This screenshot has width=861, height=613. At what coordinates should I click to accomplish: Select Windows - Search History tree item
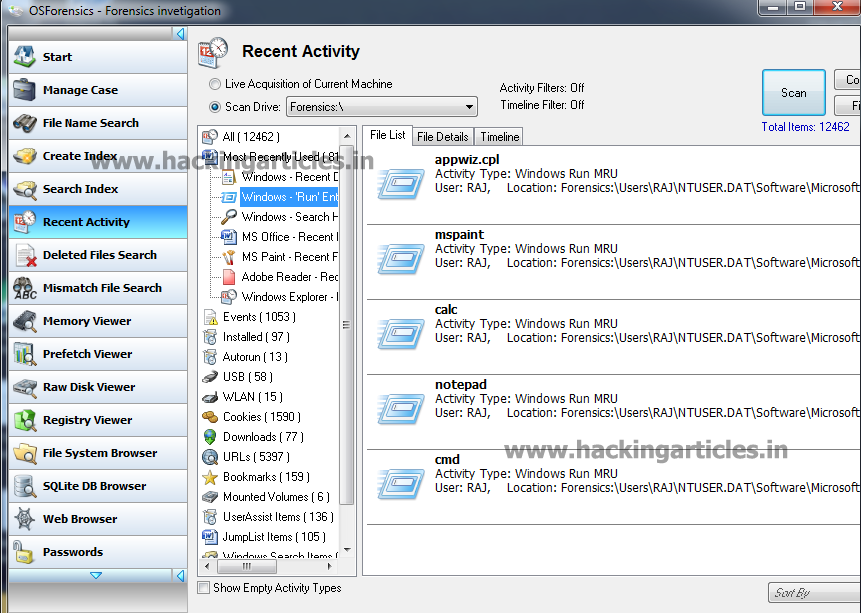(x=279, y=217)
